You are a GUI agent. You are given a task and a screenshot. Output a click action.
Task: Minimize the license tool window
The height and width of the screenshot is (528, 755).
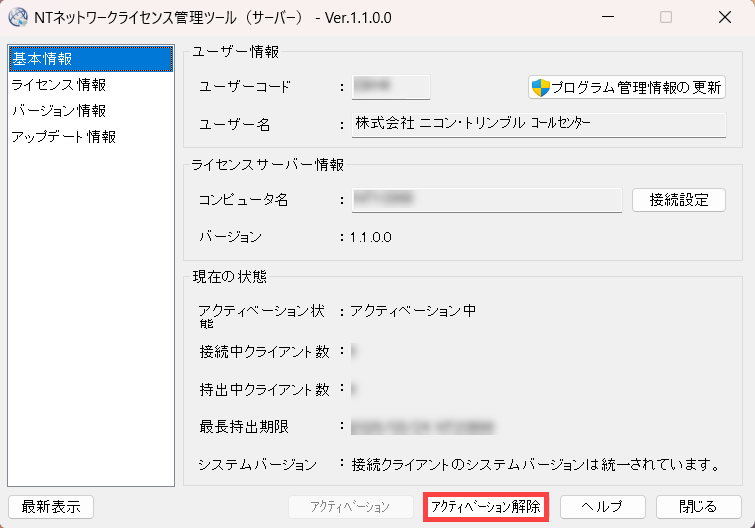click(x=608, y=17)
